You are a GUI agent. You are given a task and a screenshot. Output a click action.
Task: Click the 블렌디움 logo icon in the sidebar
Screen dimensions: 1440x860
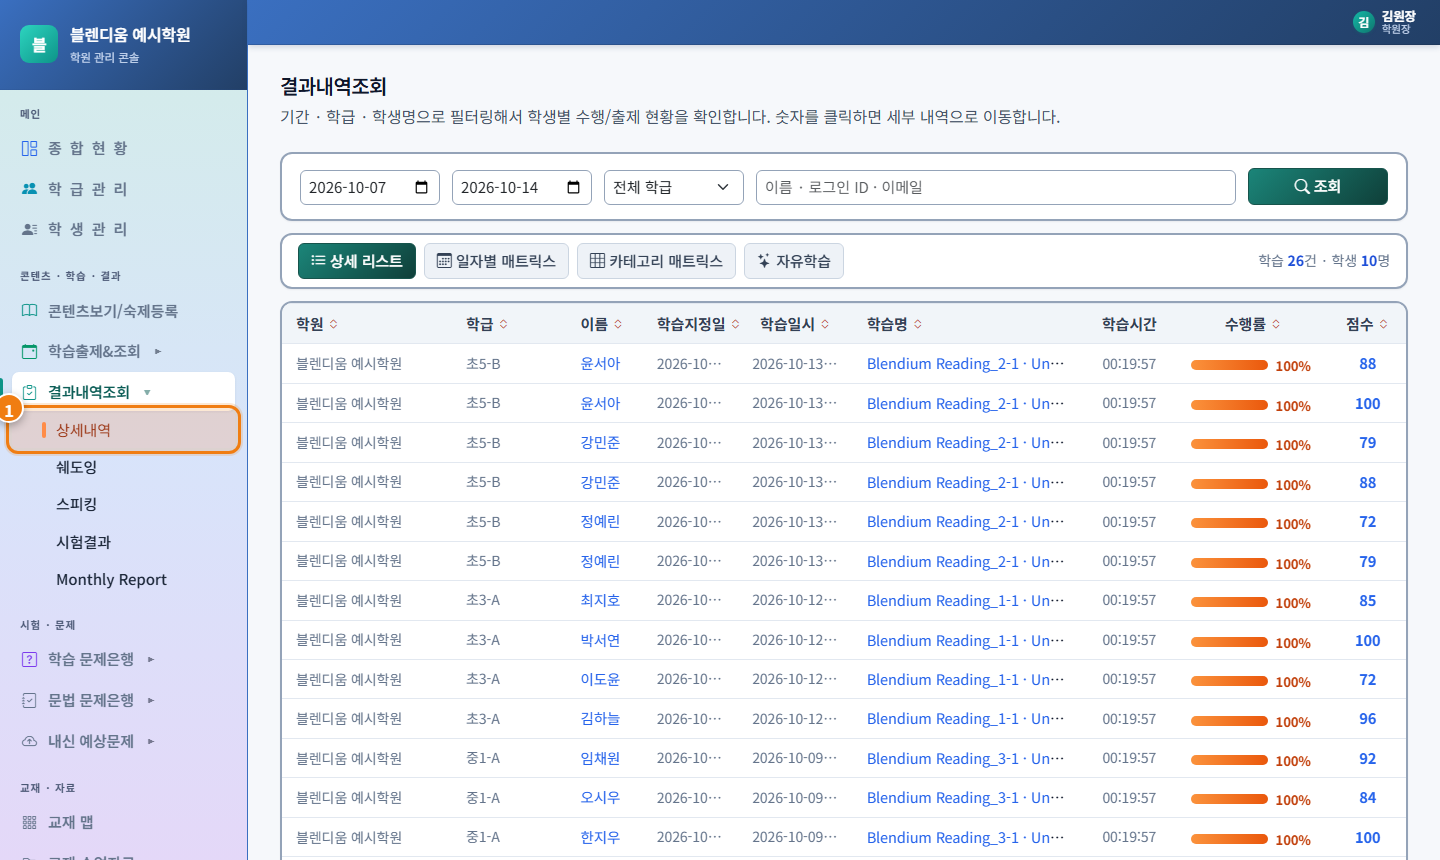point(39,44)
